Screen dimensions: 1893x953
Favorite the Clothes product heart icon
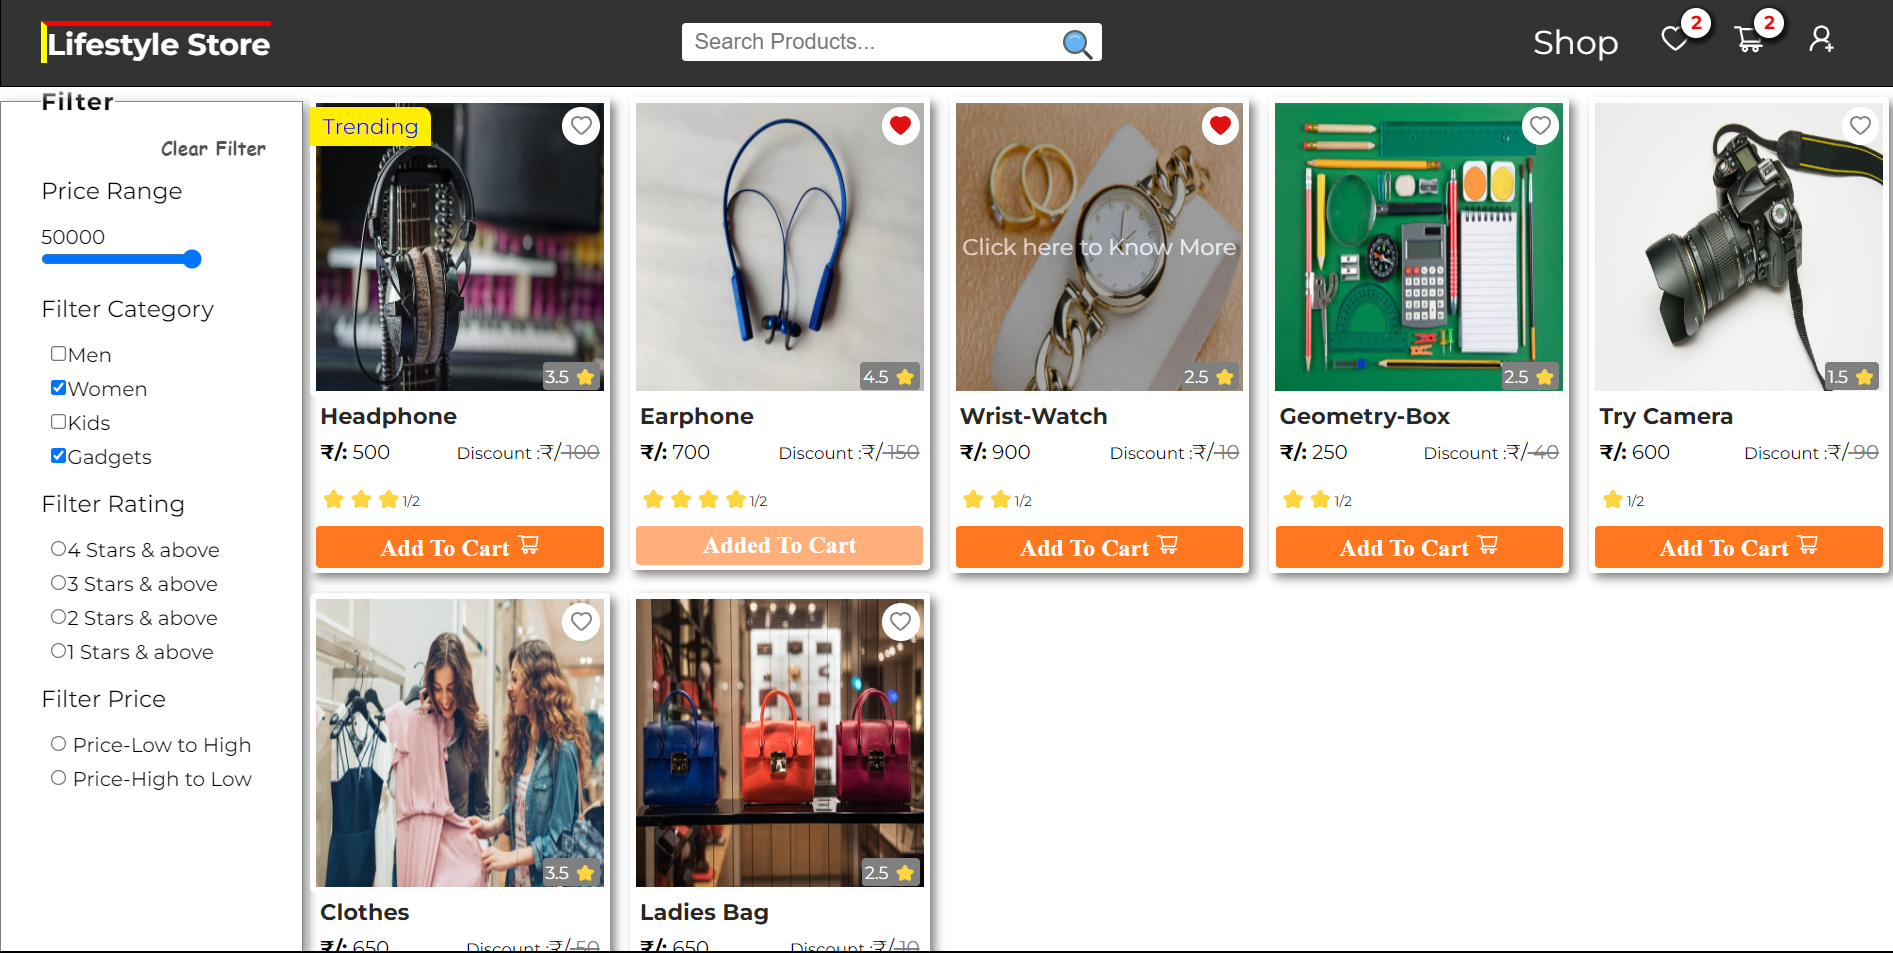[x=580, y=621]
